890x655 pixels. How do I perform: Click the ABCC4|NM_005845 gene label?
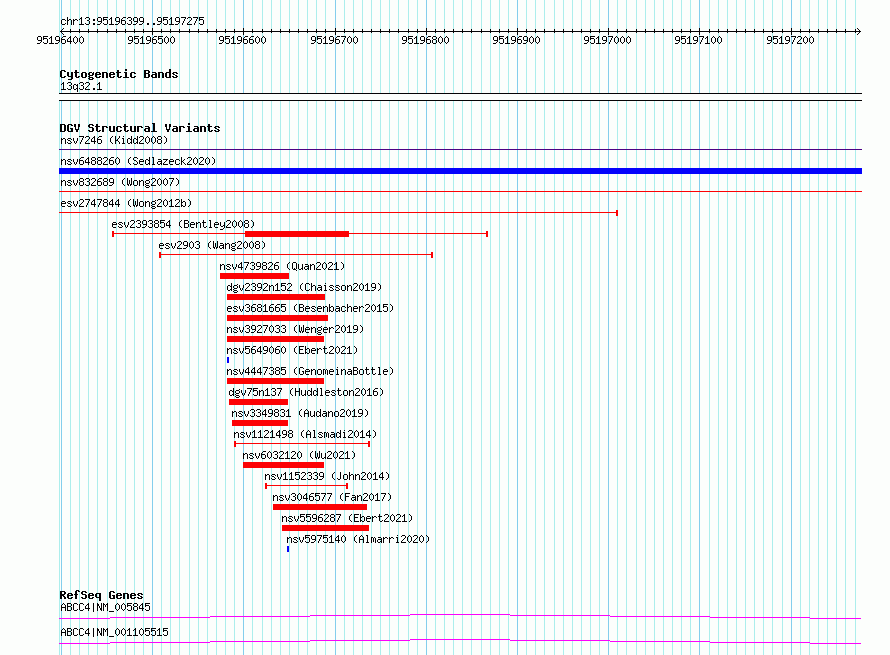tap(105, 607)
